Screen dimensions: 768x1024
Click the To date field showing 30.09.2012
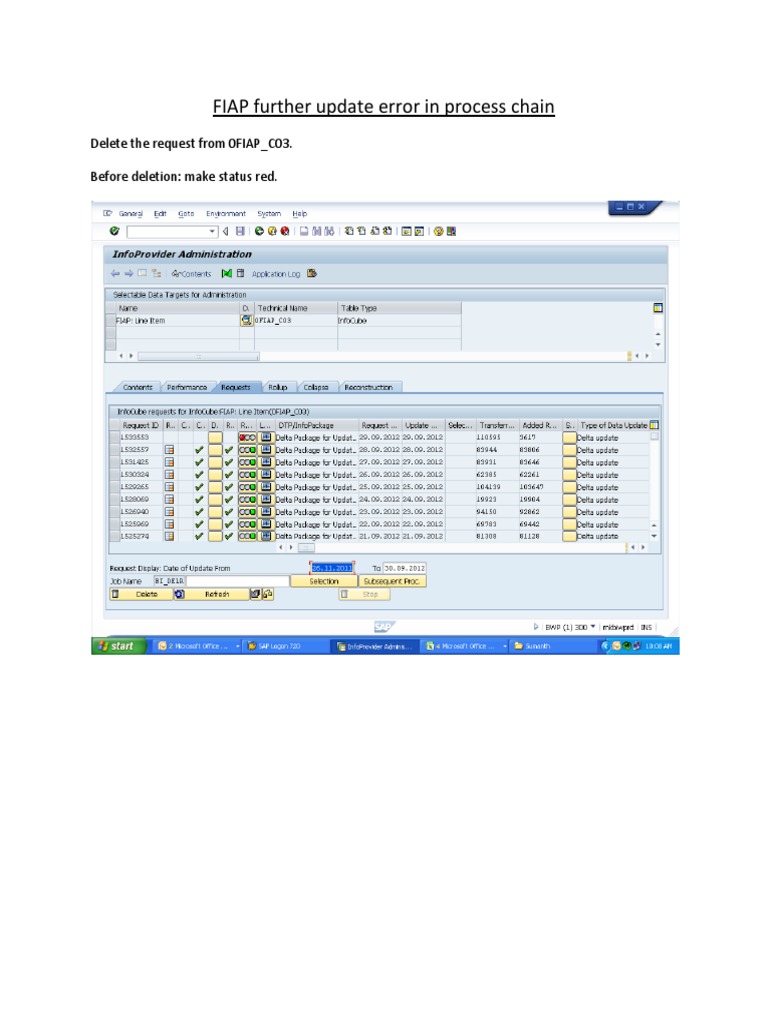404,568
